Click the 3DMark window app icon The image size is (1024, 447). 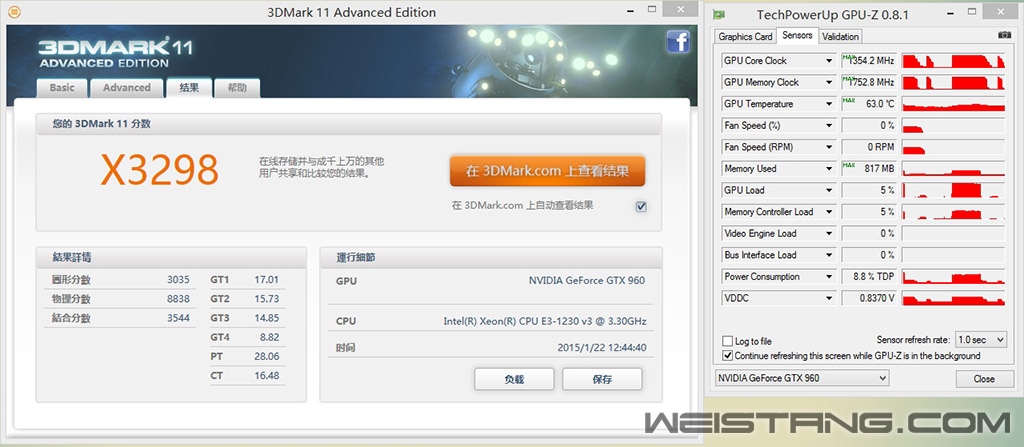[13, 12]
